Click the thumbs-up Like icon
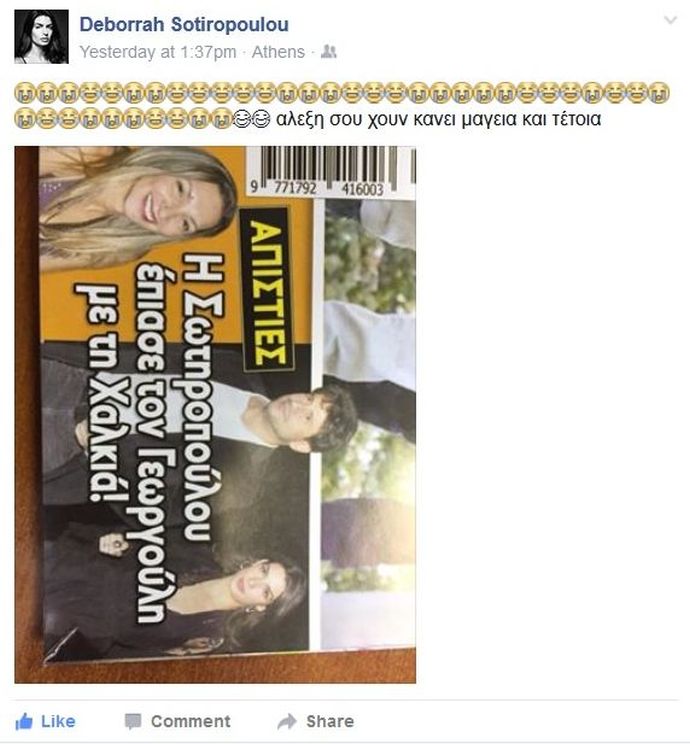This screenshot has width=690, height=744. (x=24, y=721)
